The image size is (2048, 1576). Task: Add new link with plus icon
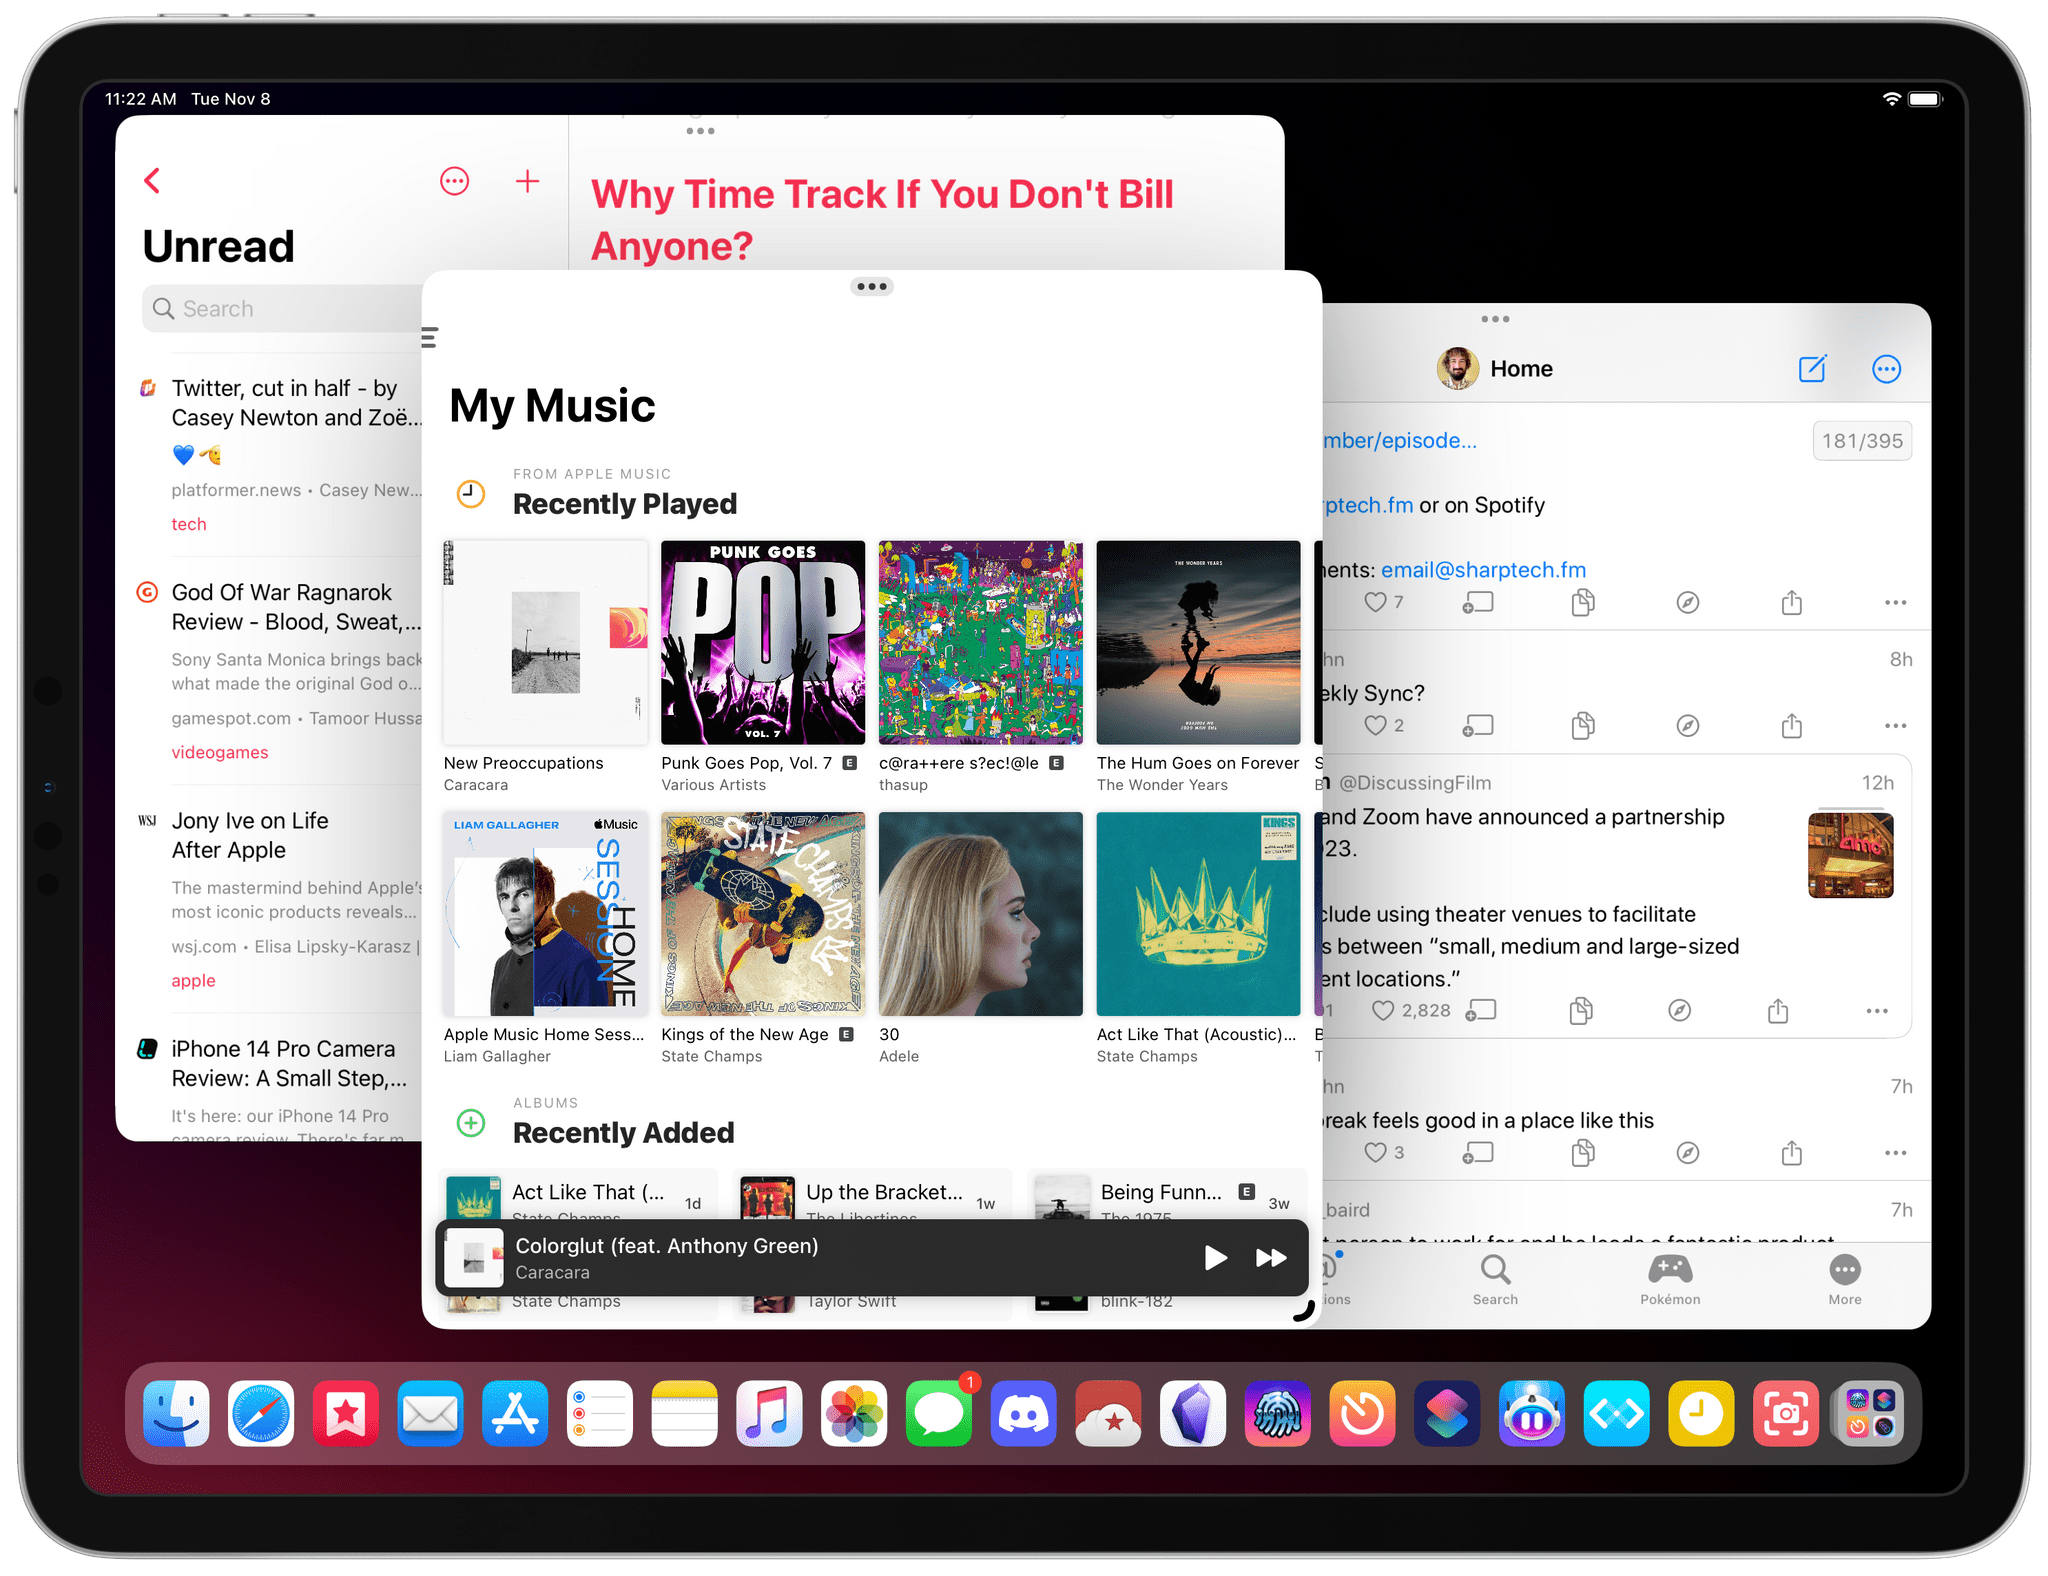coord(527,181)
